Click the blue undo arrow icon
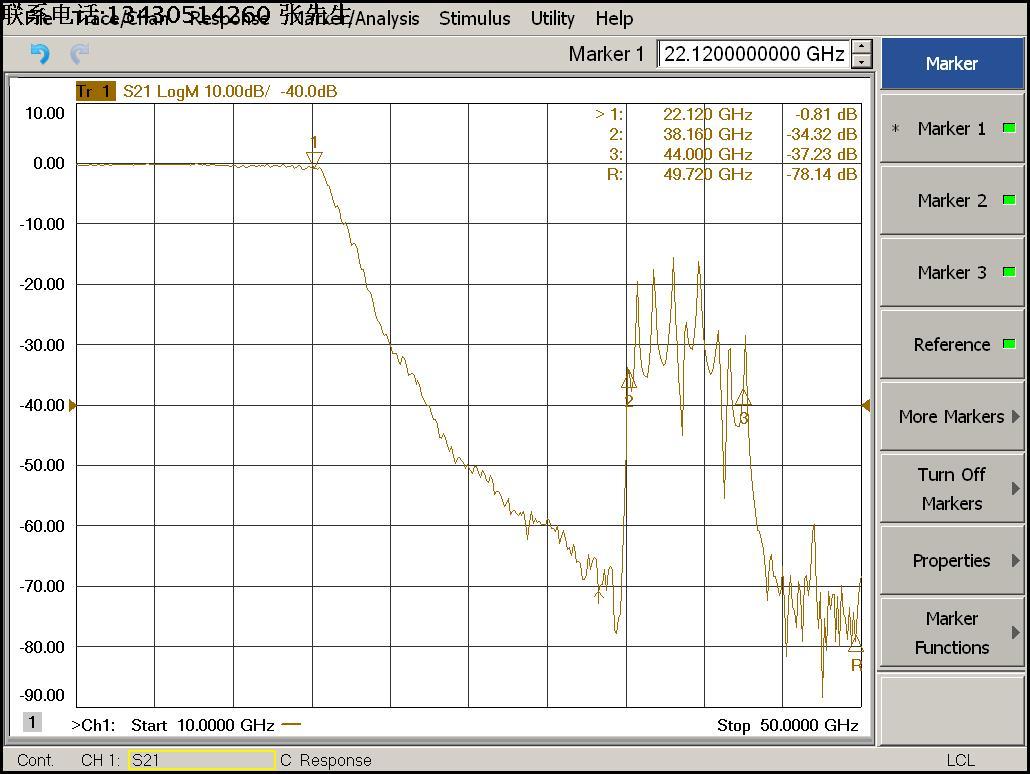The height and width of the screenshot is (774, 1030). pyautogui.click(x=40, y=54)
